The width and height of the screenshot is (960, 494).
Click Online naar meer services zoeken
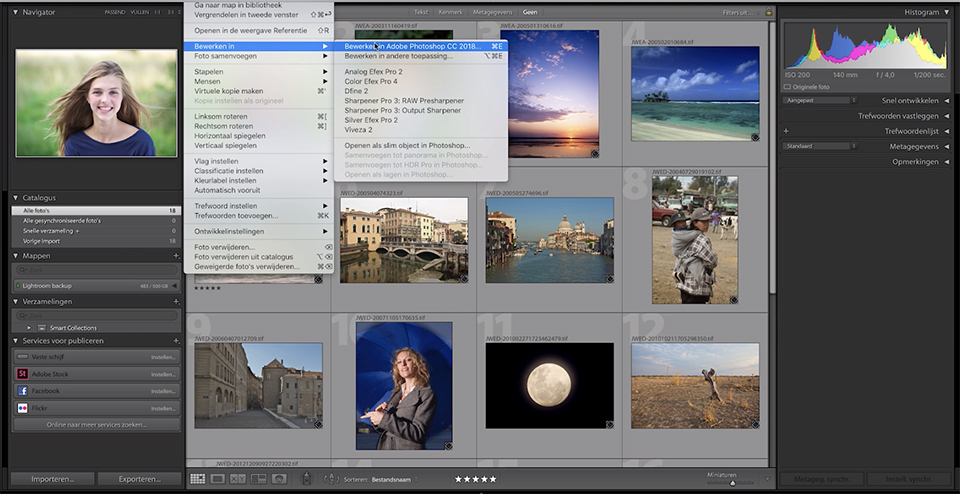click(97, 424)
